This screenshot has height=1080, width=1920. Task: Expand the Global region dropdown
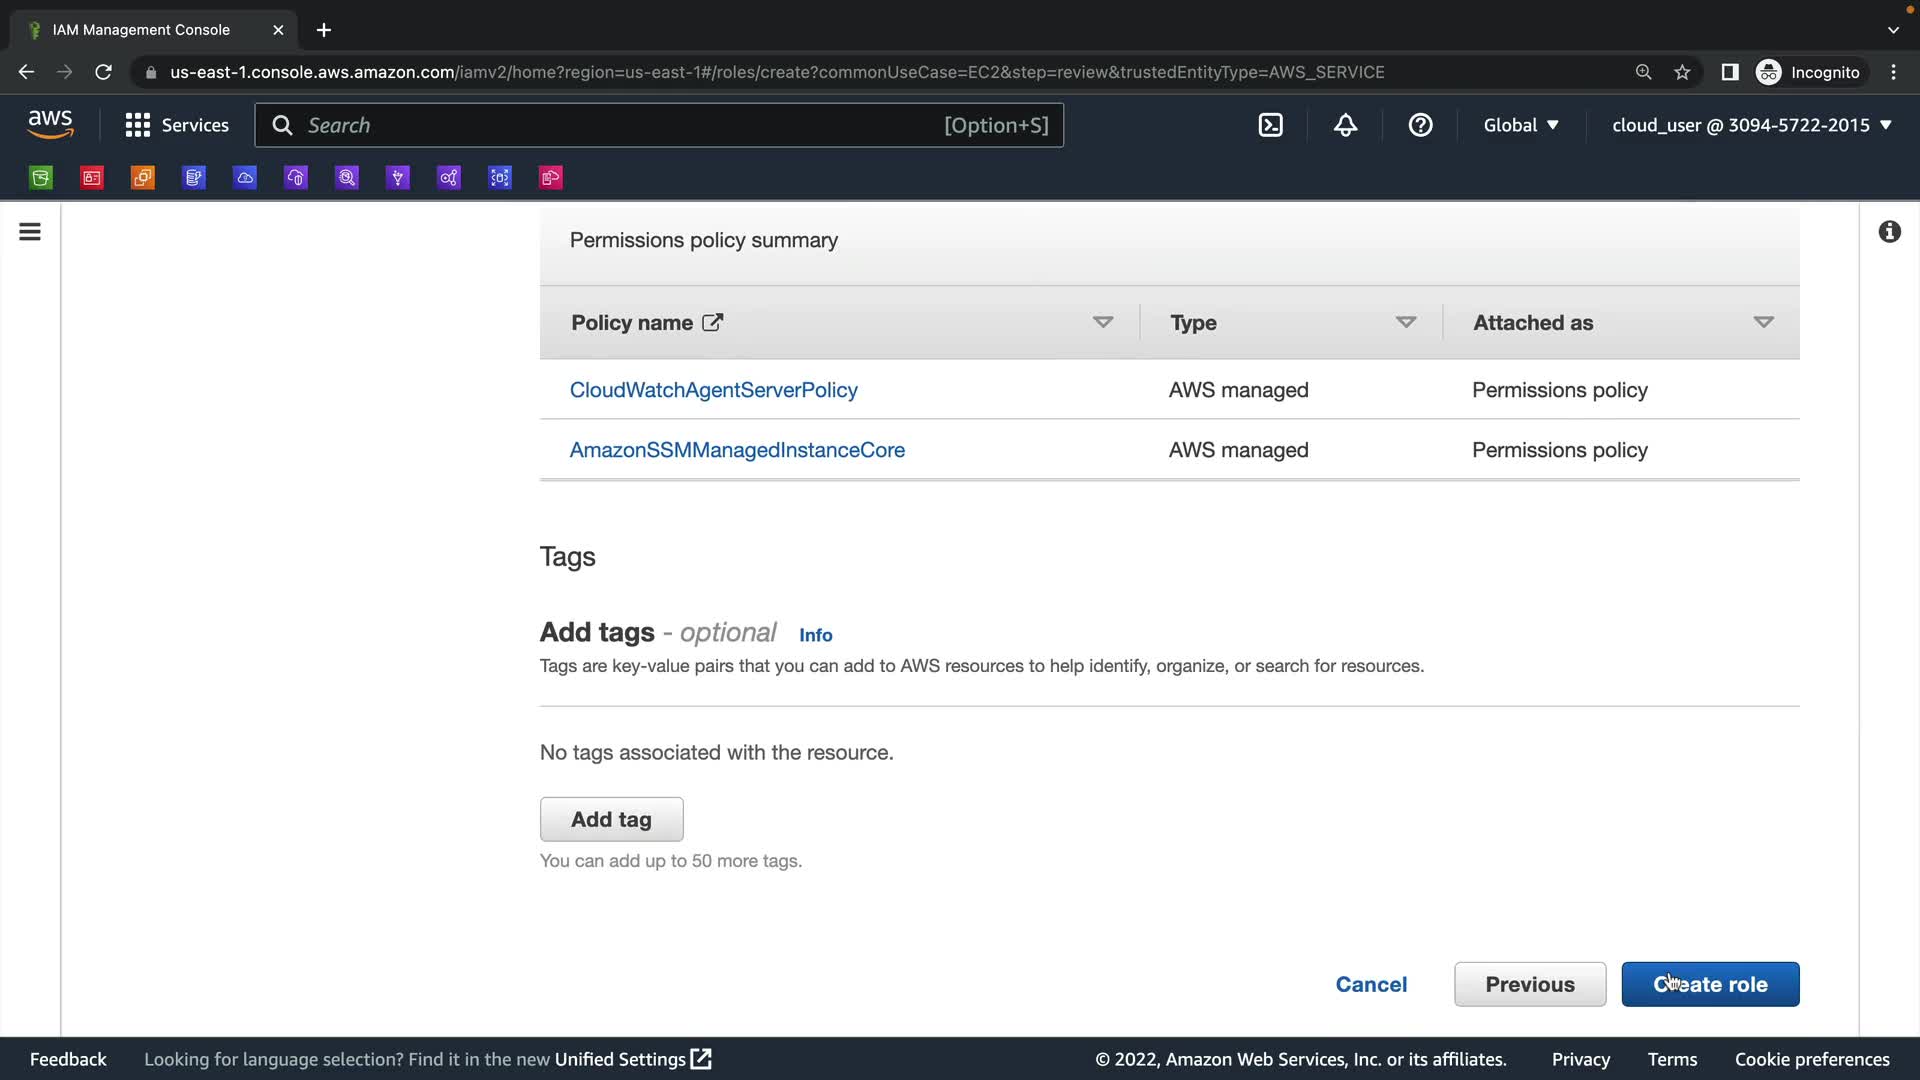click(x=1520, y=125)
